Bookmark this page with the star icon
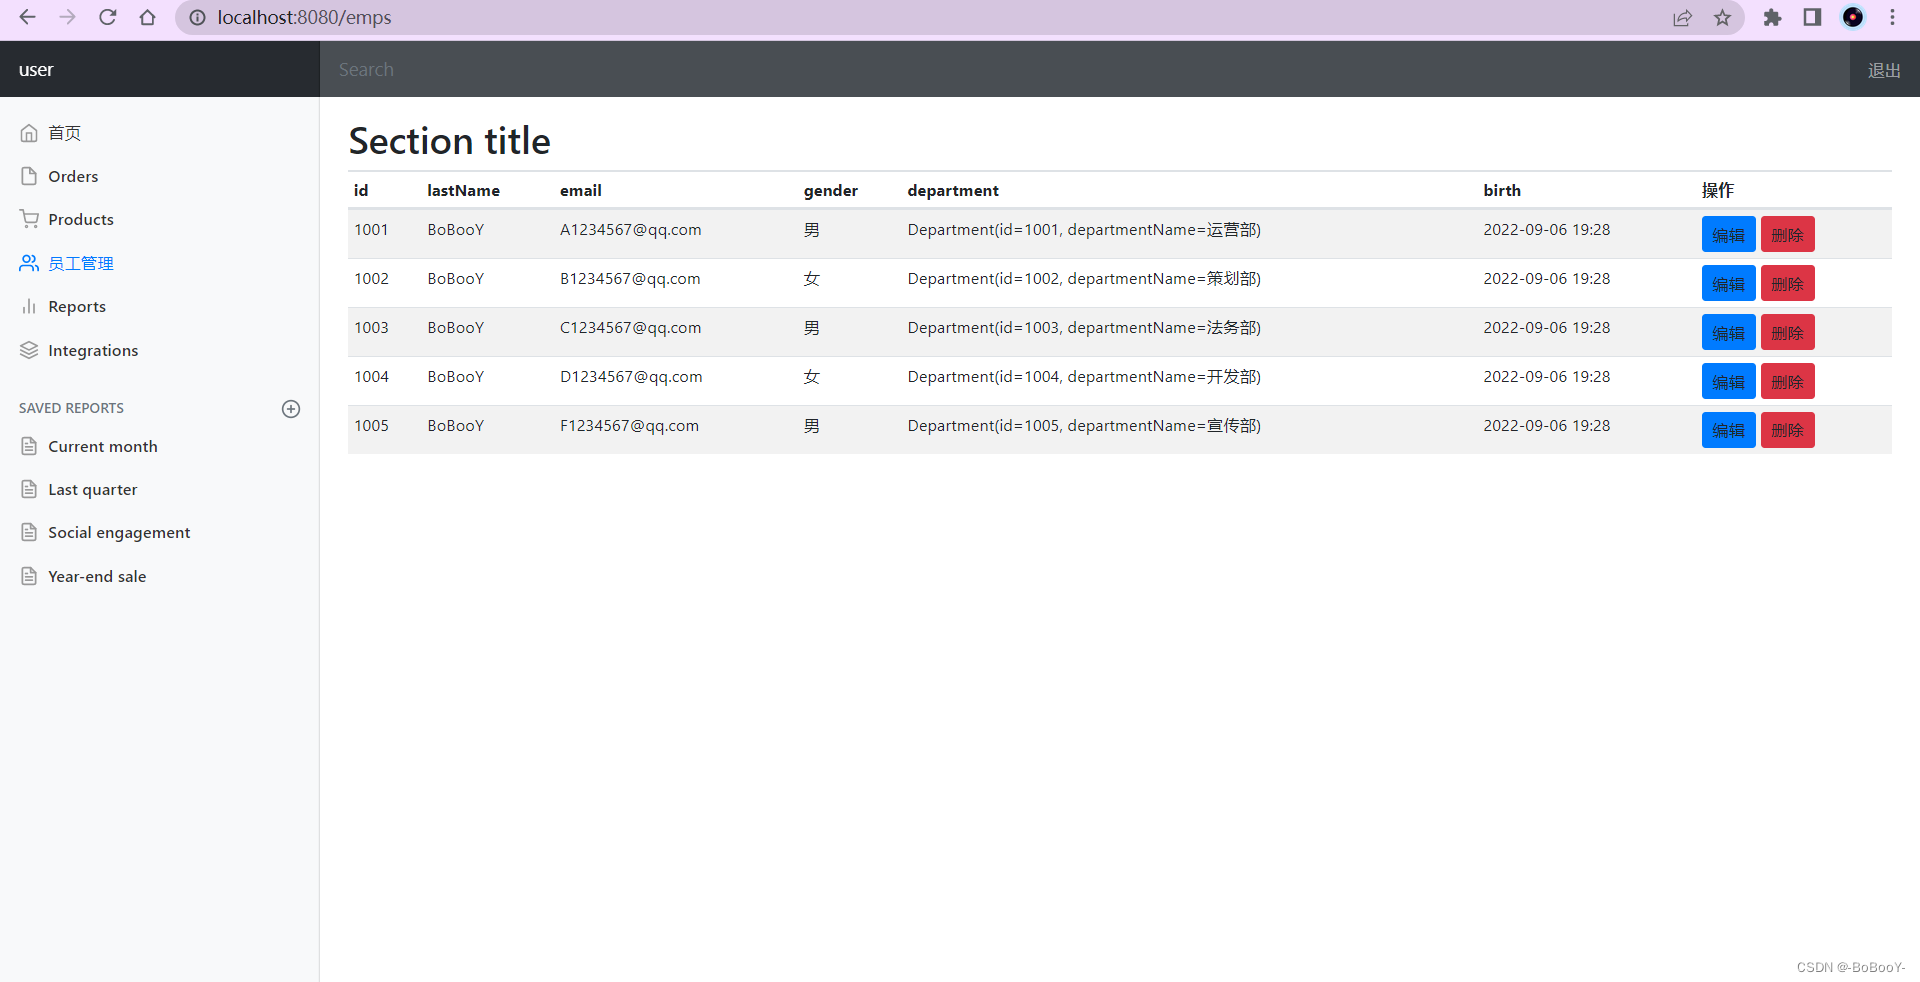 click(1722, 17)
